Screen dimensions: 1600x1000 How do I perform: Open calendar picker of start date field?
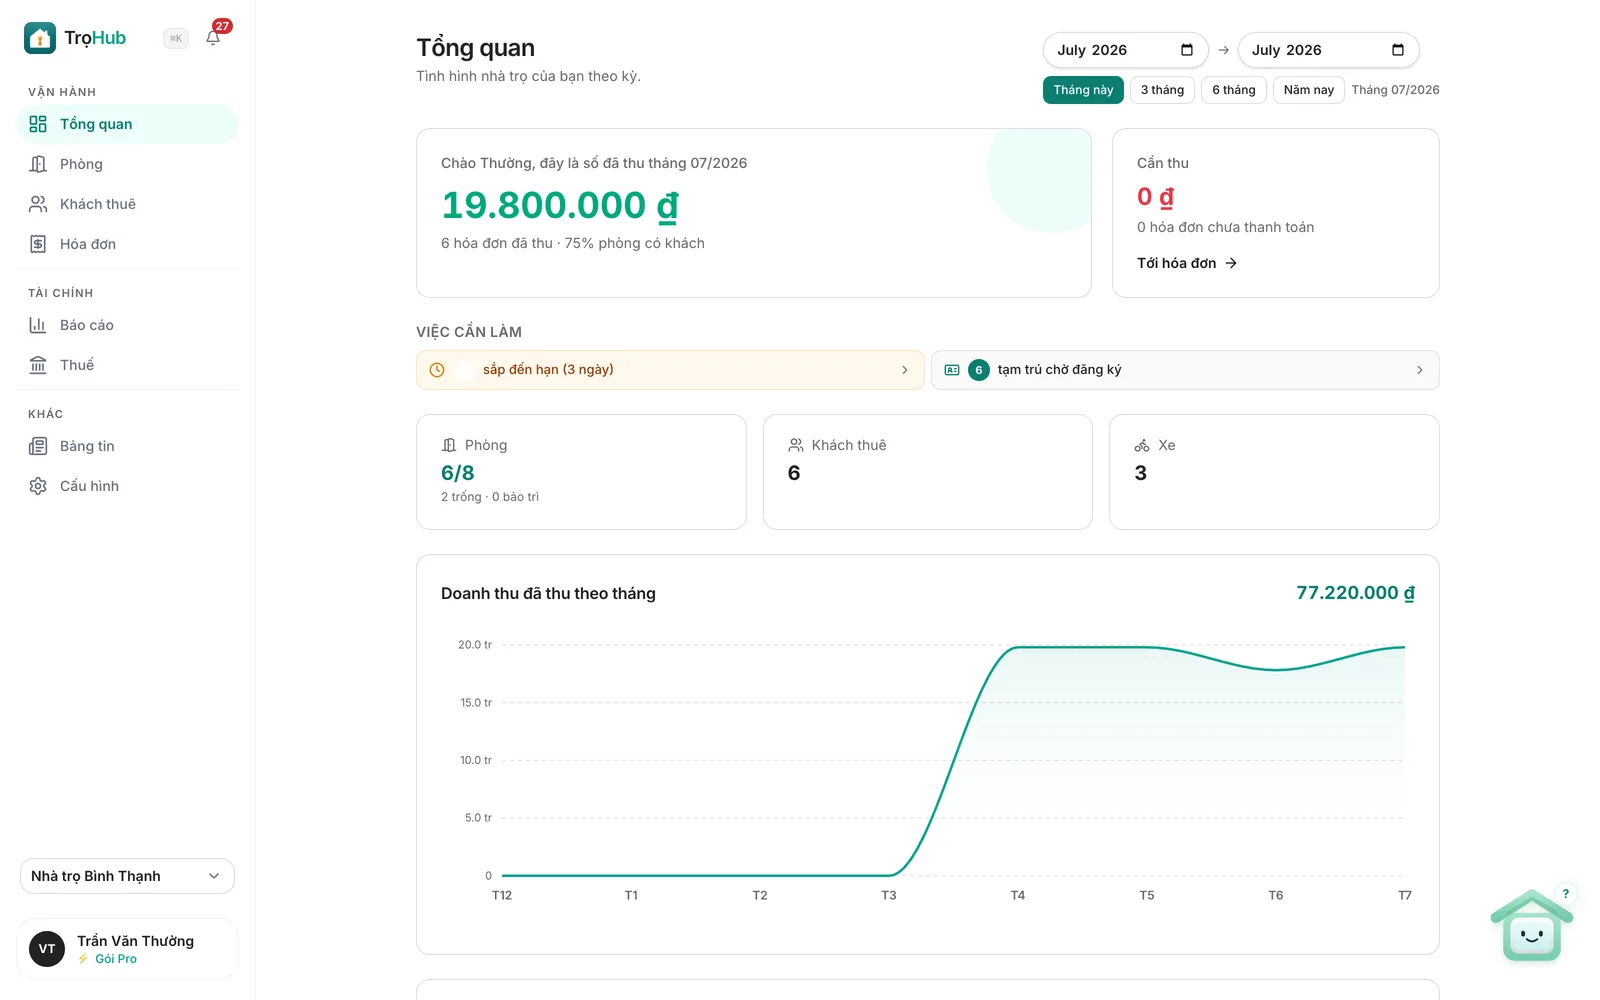pyautogui.click(x=1187, y=50)
